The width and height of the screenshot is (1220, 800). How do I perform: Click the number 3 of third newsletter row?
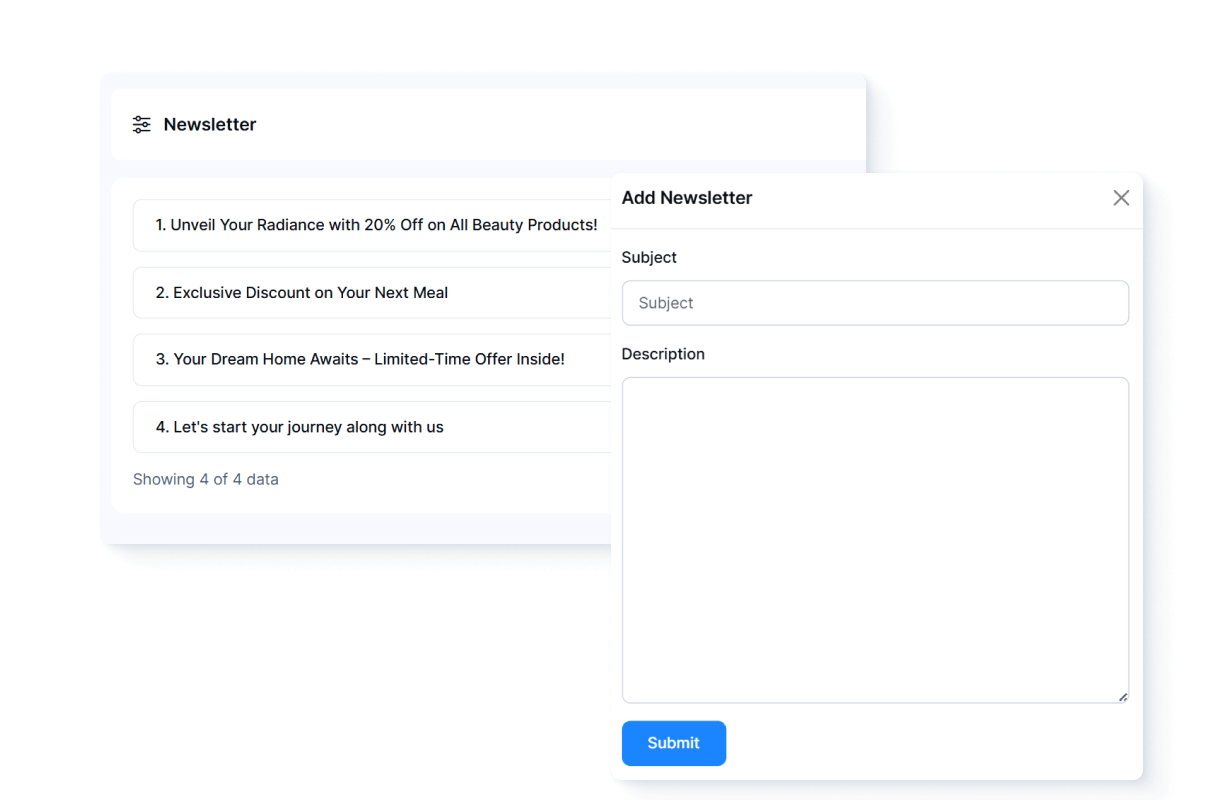(161, 359)
